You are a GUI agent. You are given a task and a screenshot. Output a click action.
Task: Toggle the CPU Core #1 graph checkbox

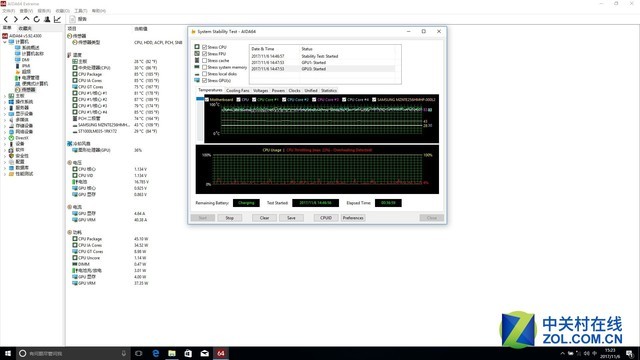254,100
